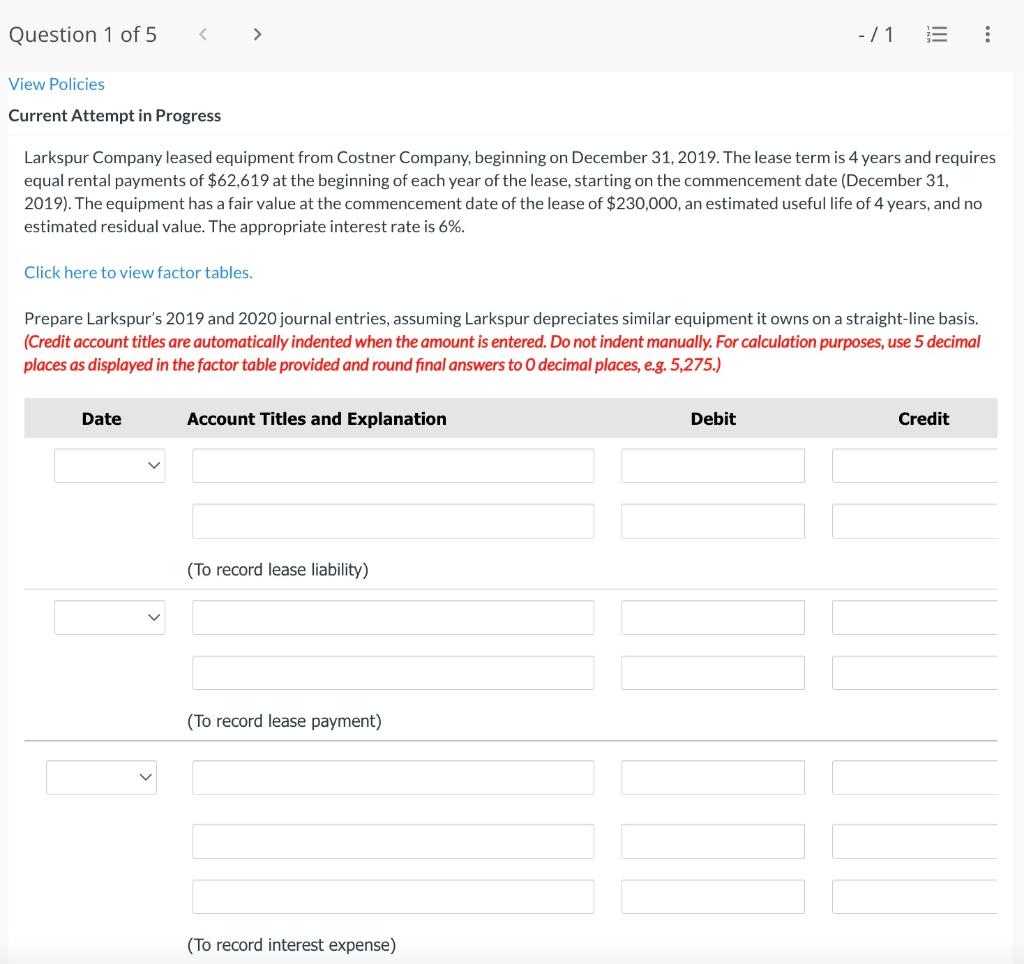This screenshot has width=1024, height=964.
Task: Click '(To record lease payment)' caption
Action: [284, 721]
